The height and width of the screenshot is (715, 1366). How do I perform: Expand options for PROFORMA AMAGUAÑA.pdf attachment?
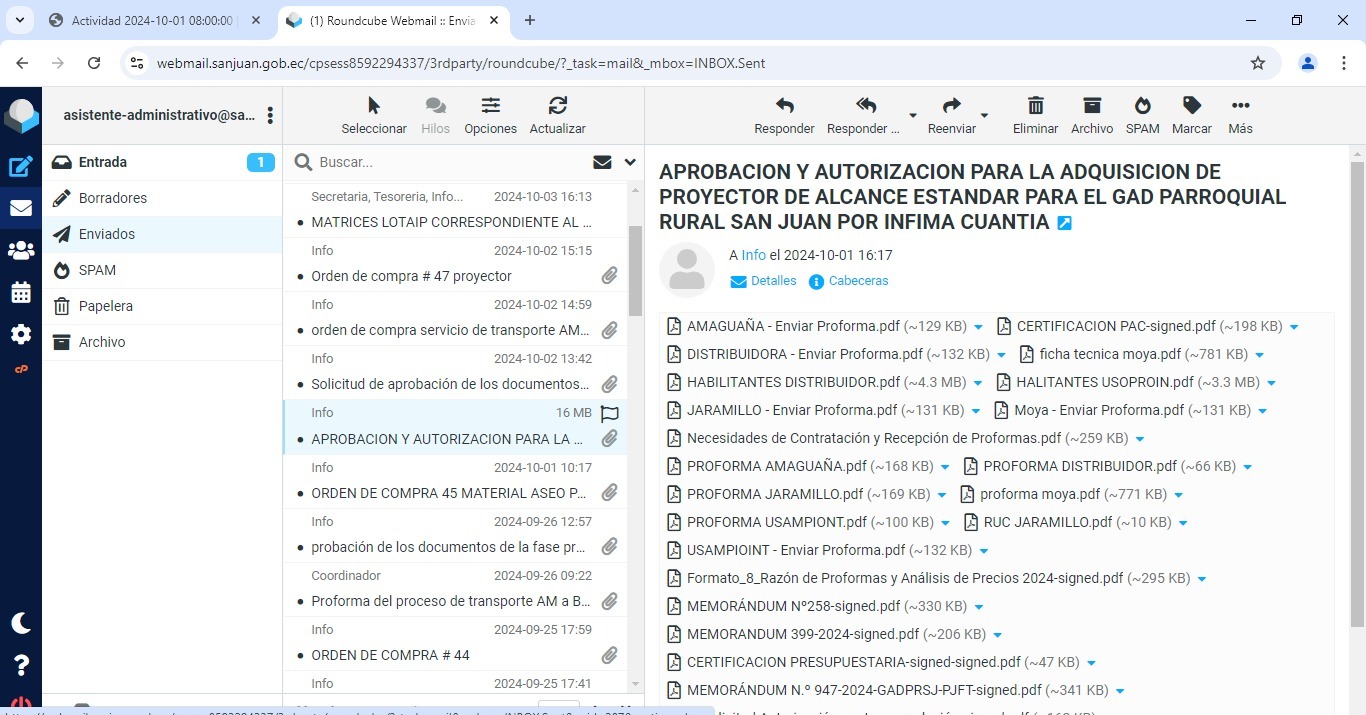(942, 467)
